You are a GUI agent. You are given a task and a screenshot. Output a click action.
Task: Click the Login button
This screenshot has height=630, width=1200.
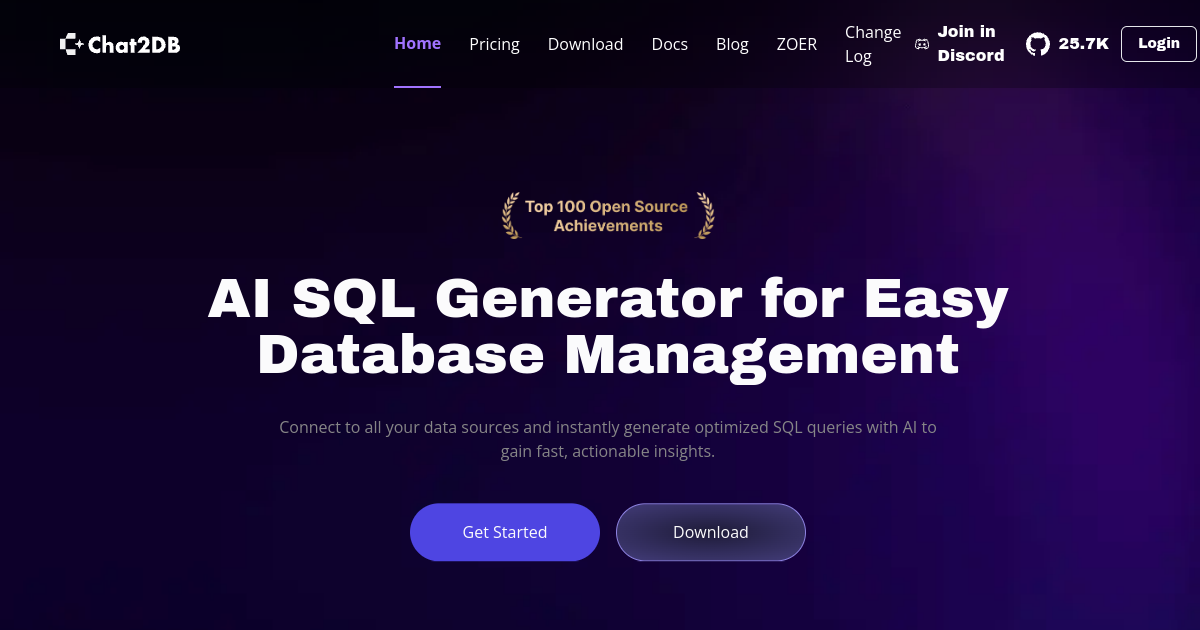pyautogui.click(x=1159, y=44)
